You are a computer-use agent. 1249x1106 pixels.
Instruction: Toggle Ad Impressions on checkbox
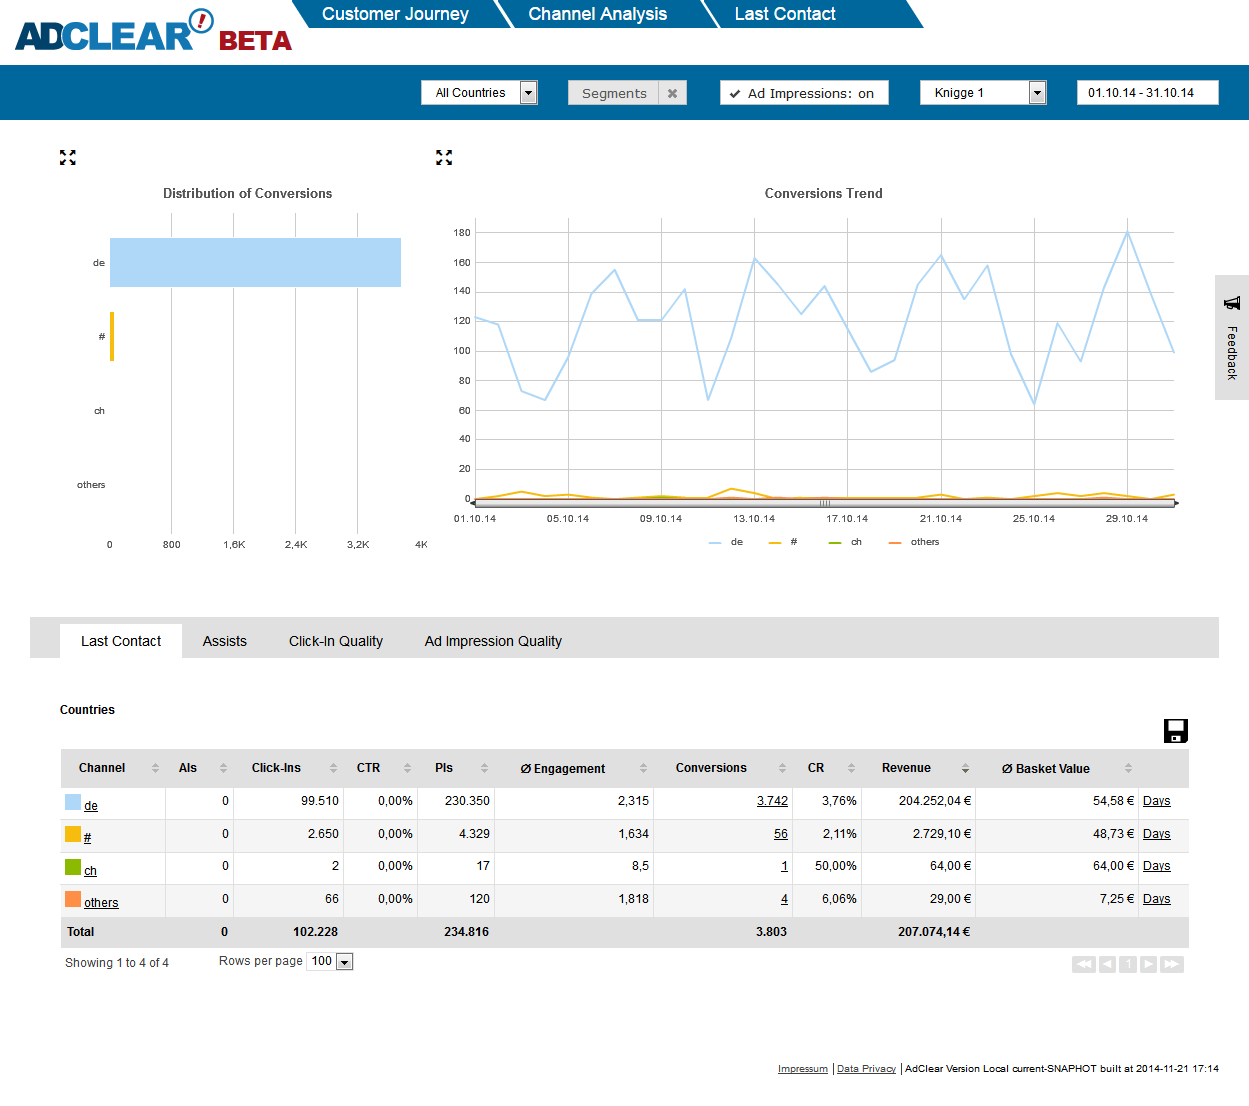735,93
